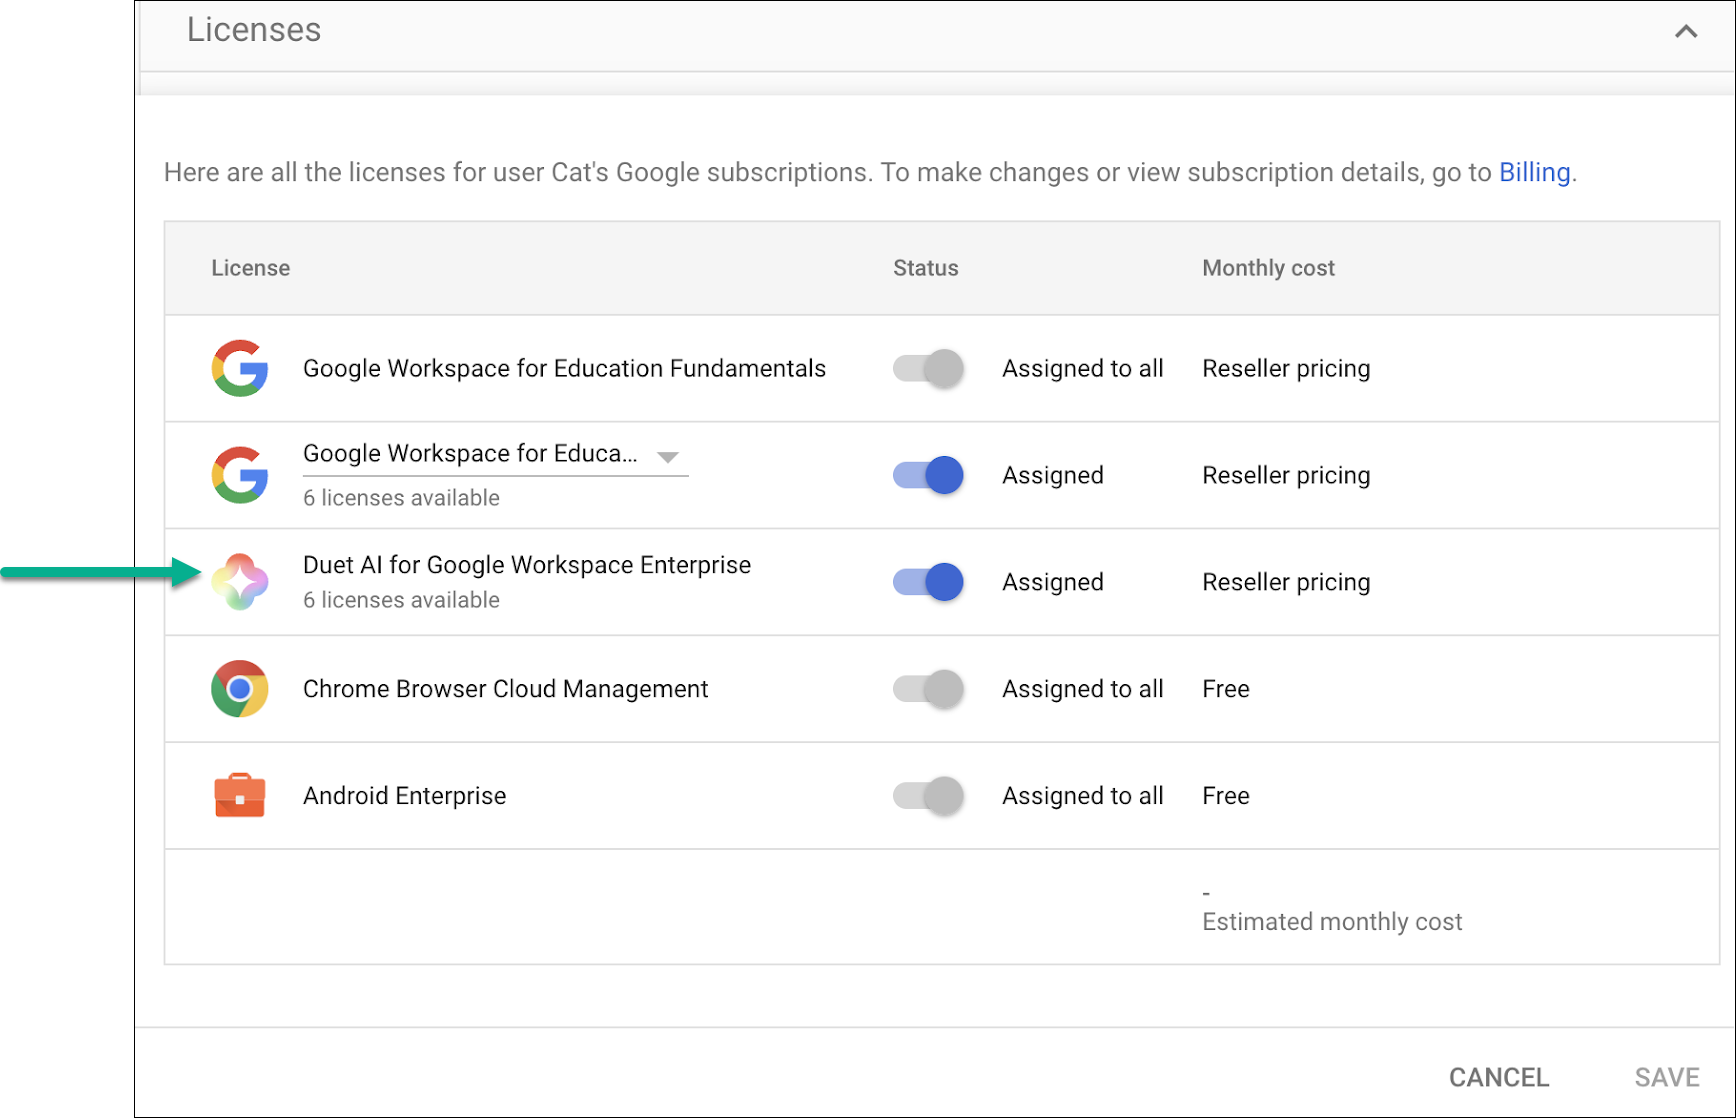
Task: Click the Status column header
Action: (x=925, y=268)
